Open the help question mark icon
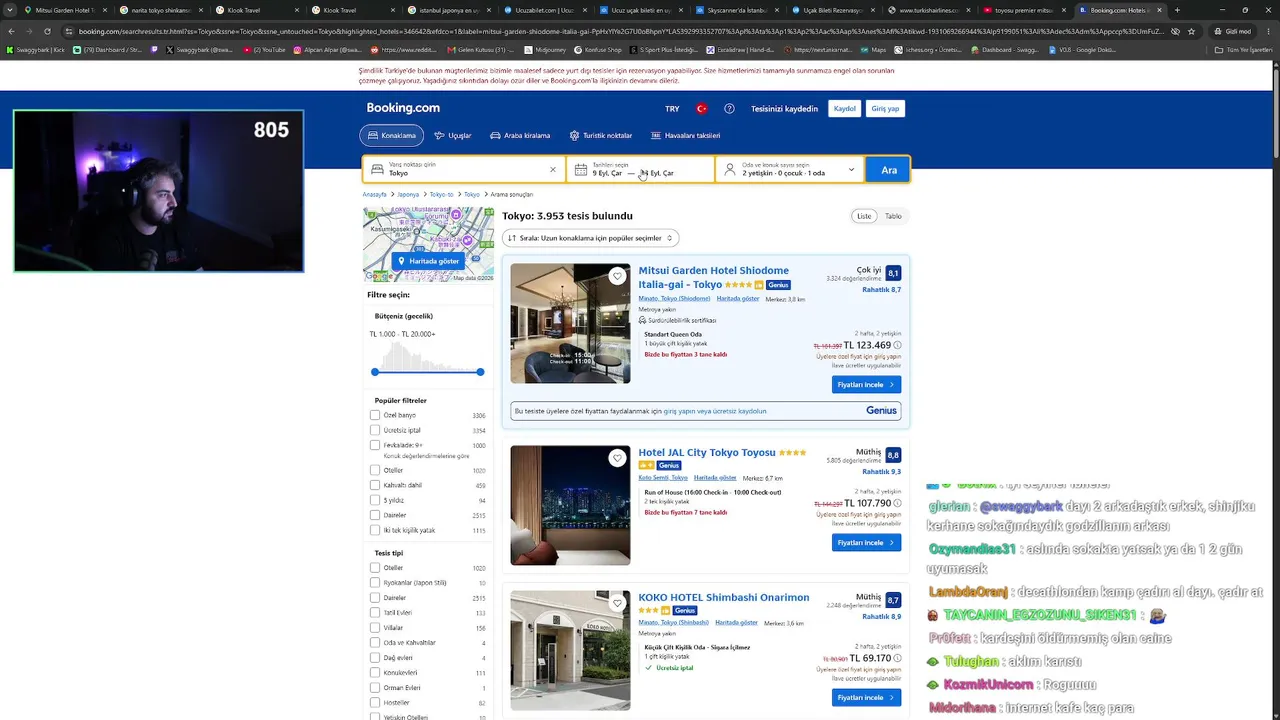Screen dimensions: 1280x720 tap(729, 109)
